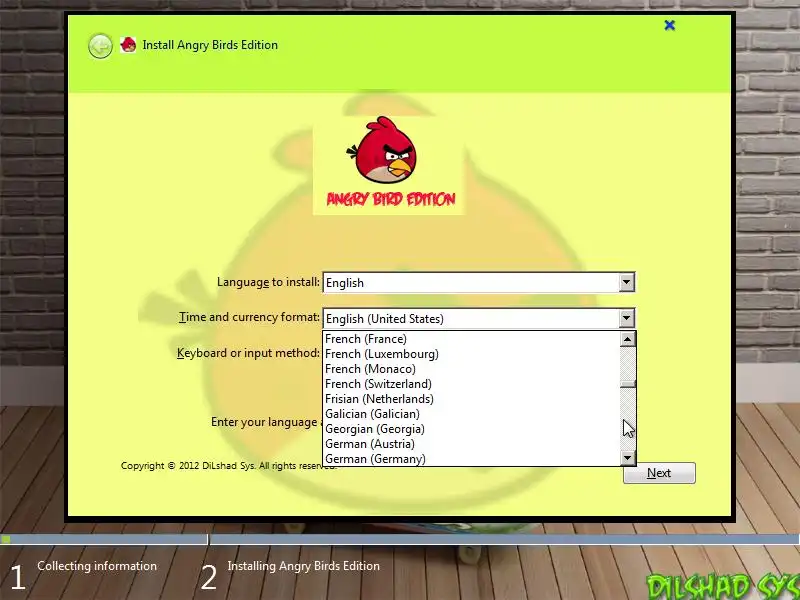Select French (France) from the list
The width and height of the screenshot is (800, 600).
(x=471, y=339)
